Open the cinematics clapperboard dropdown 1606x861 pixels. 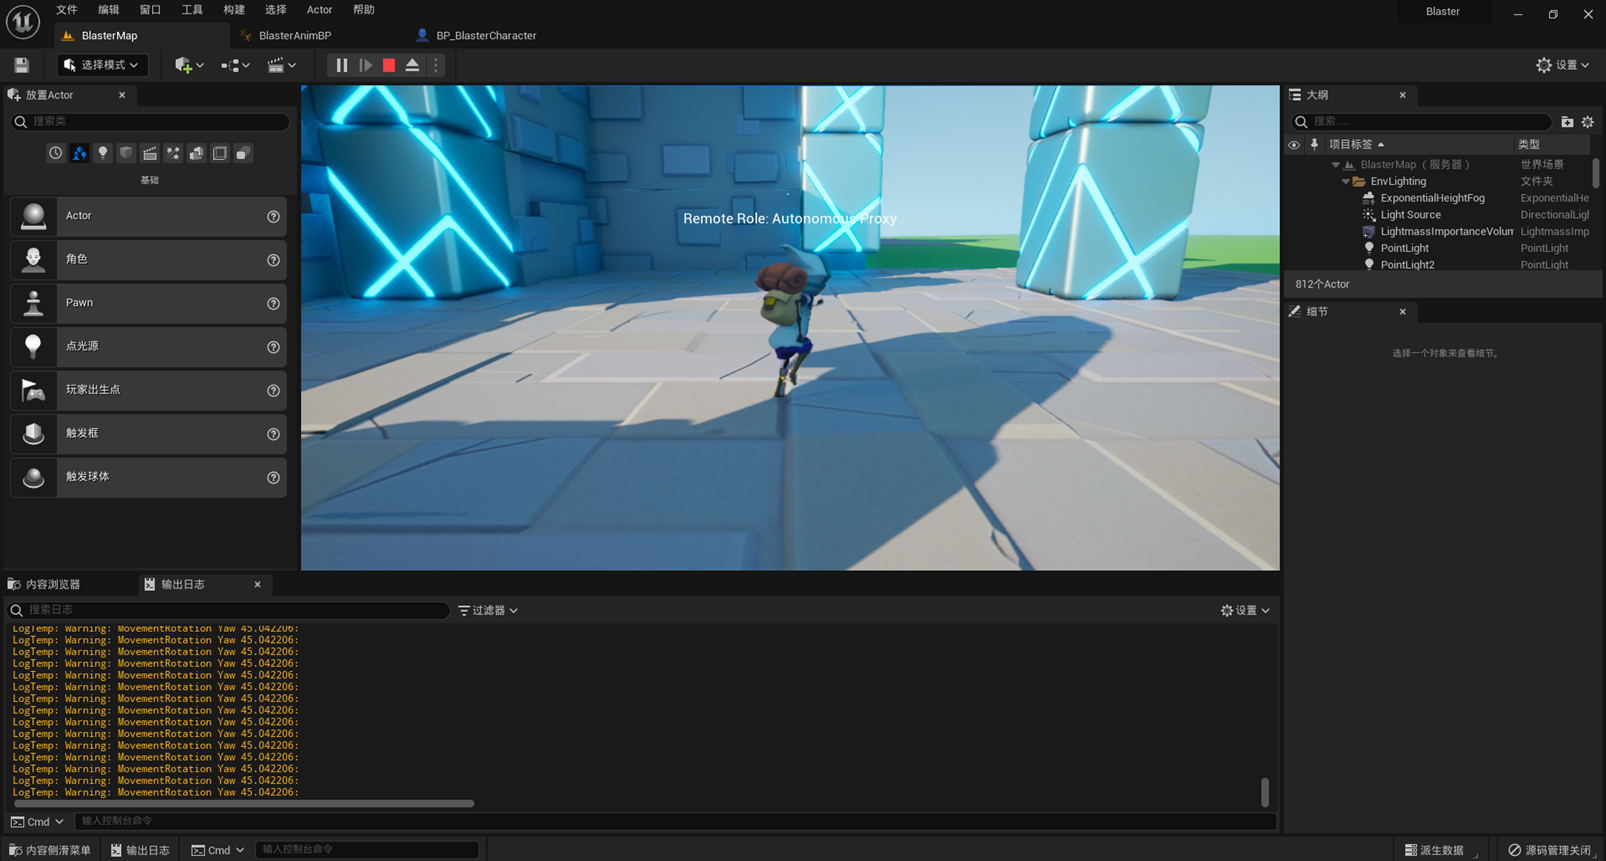[x=281, y=65]
